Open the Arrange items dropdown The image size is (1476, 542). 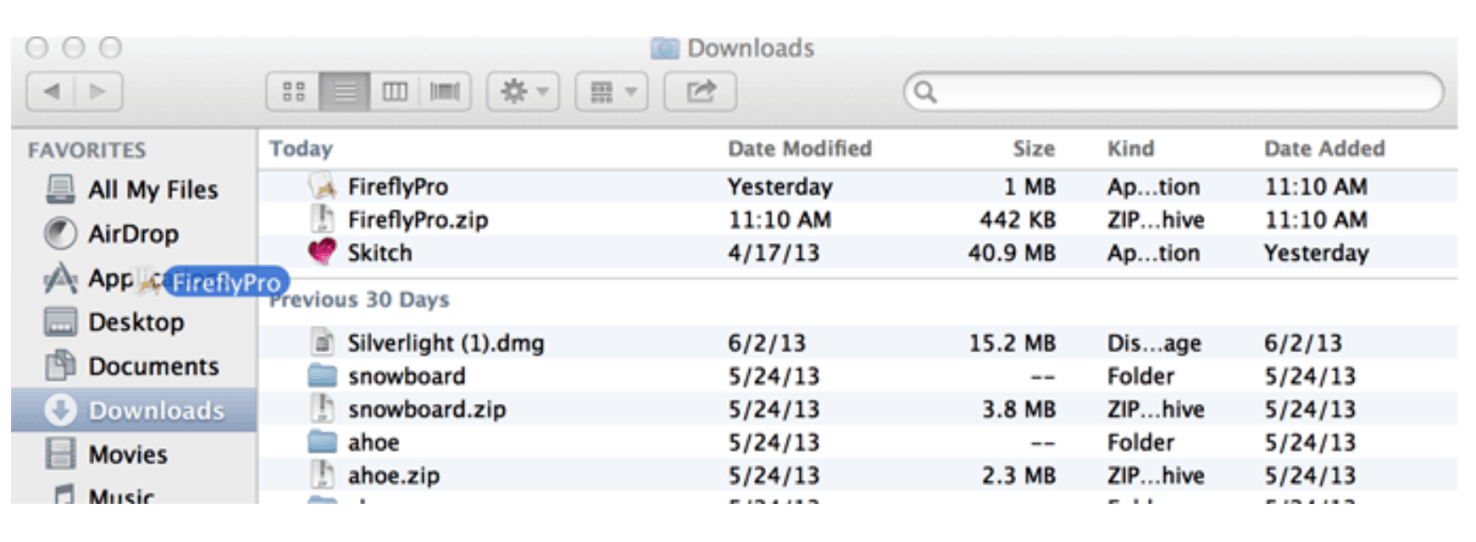[611, 92]
